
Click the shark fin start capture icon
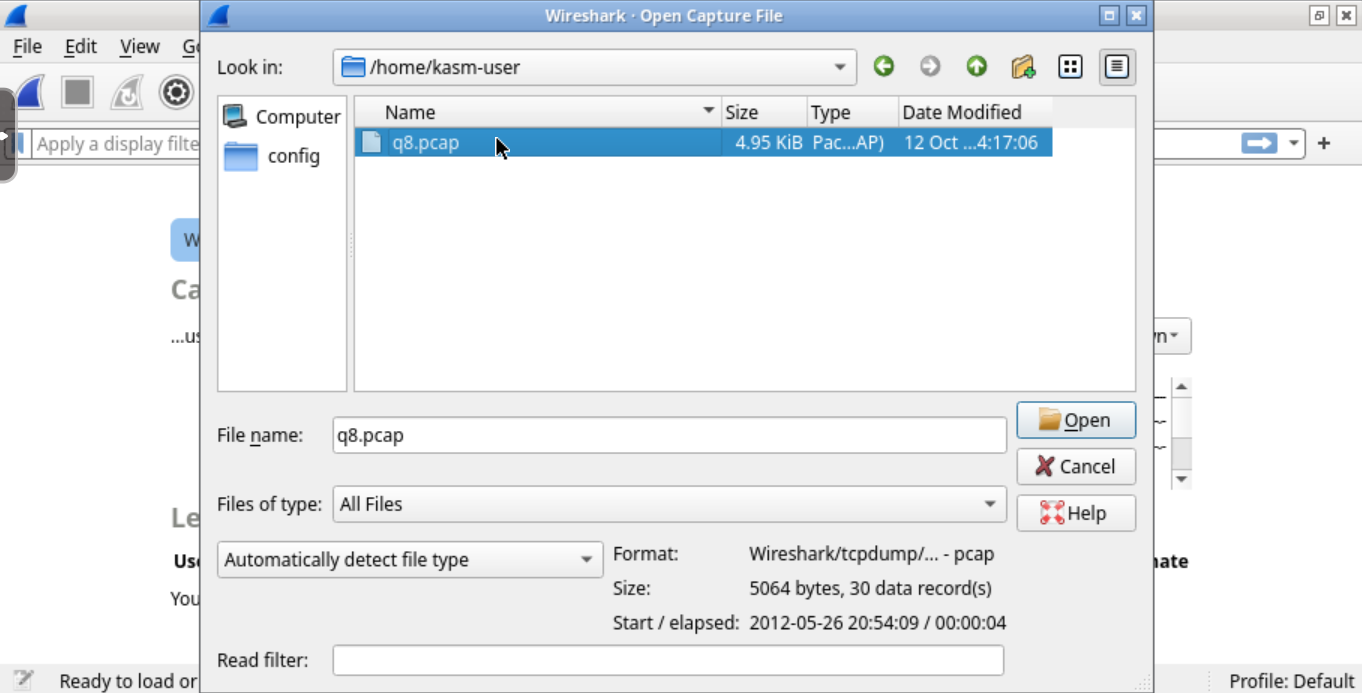(x=30, y=93)
